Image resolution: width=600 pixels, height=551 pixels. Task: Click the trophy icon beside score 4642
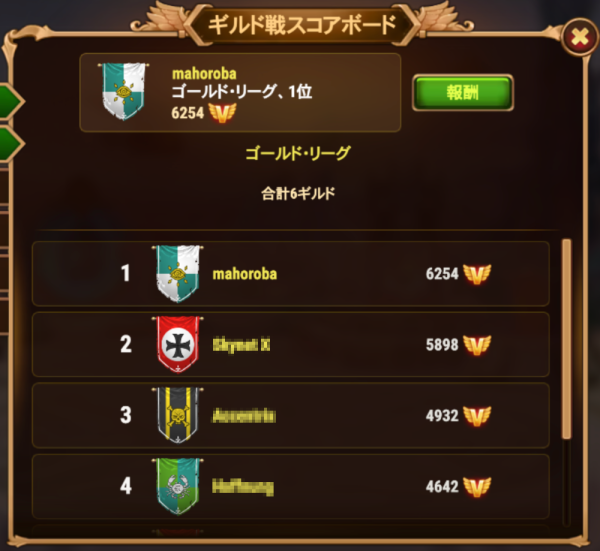tap(477, 487)
